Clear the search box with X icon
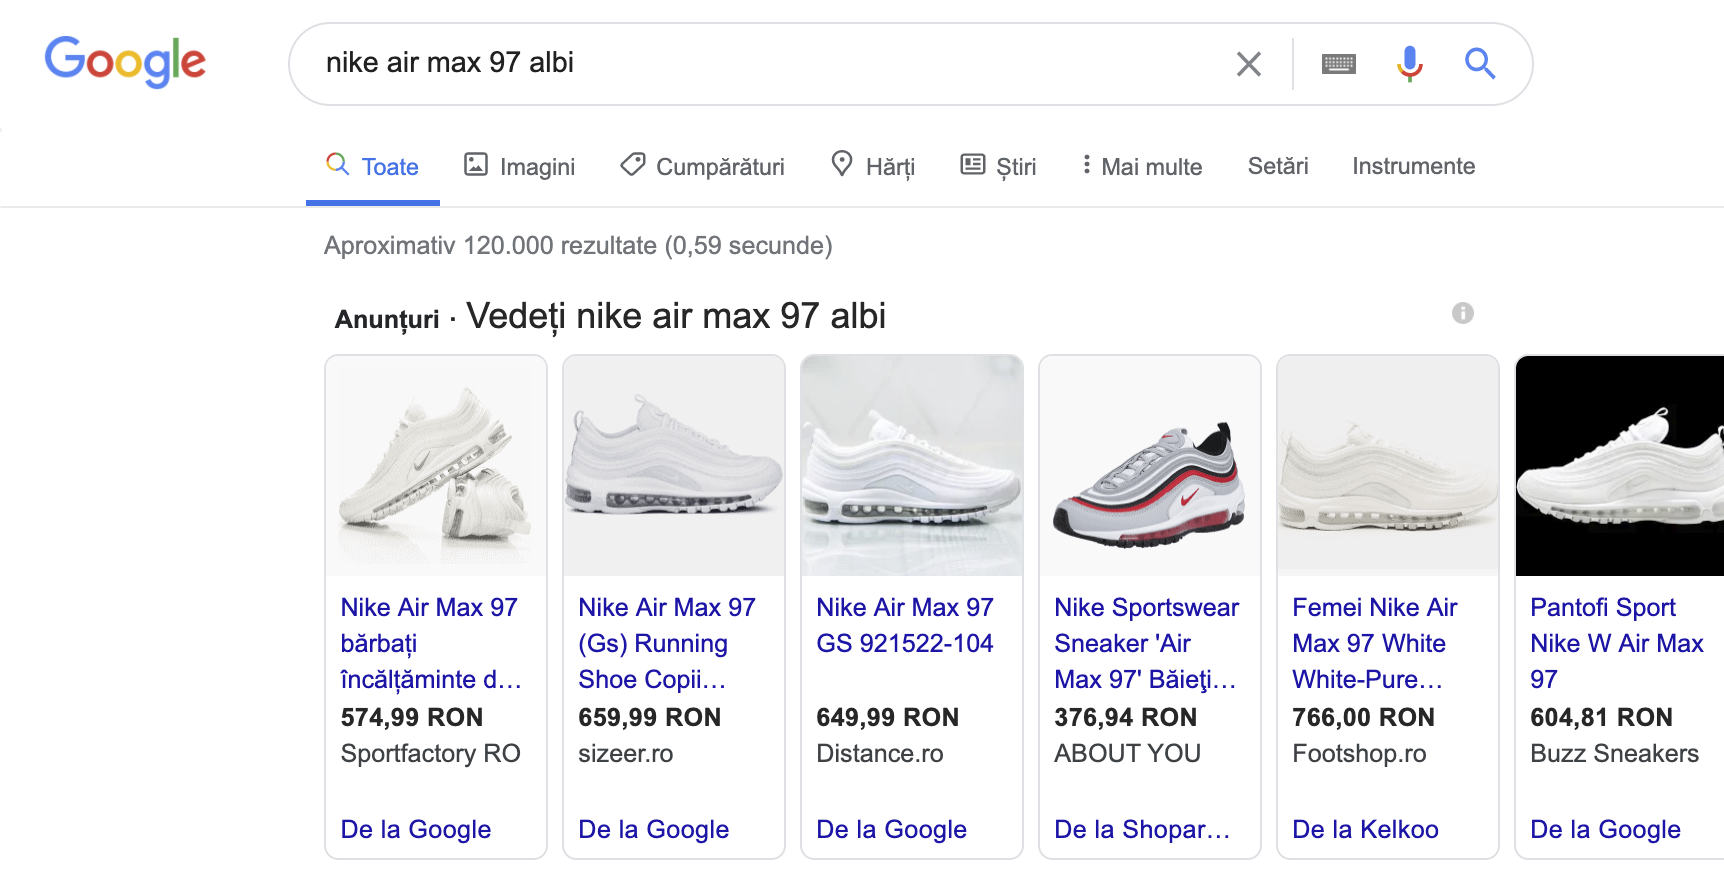Viewport: 1724px width, 886px height. click(1248, 64)
